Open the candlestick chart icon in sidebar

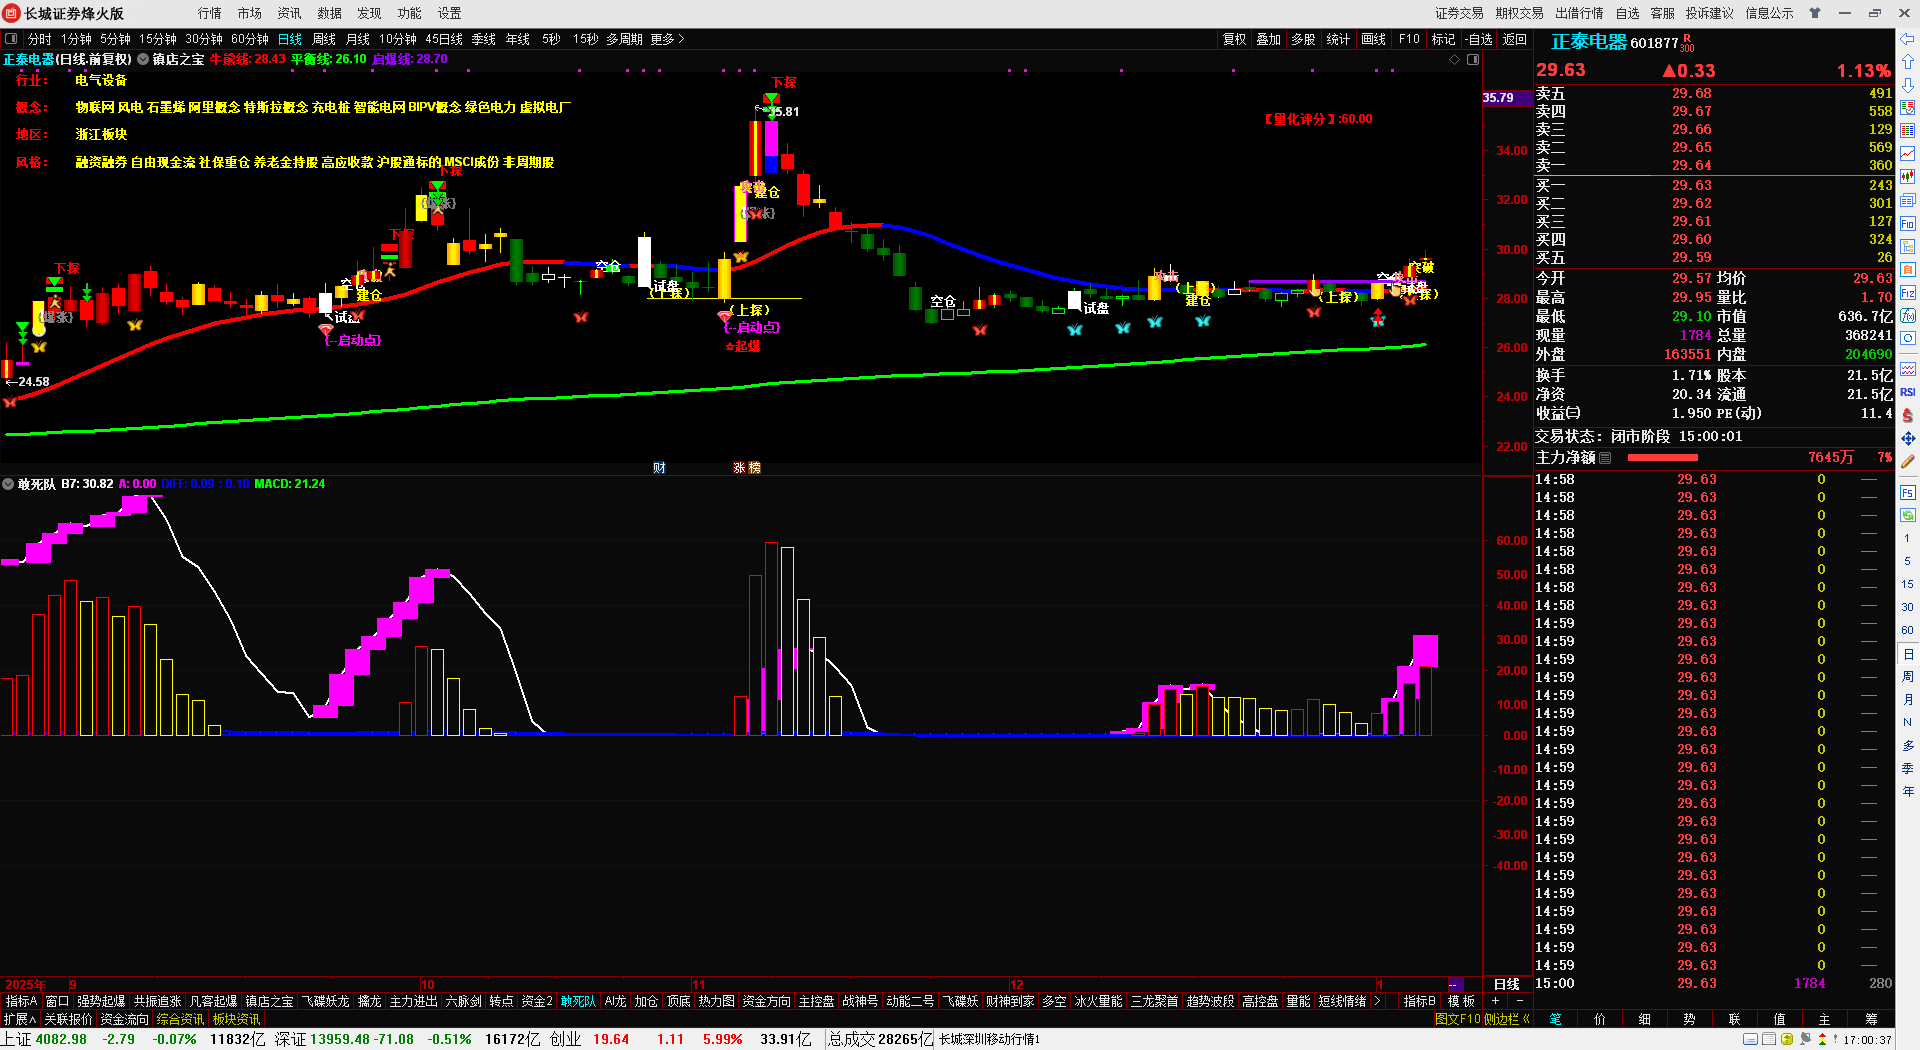1908,177
